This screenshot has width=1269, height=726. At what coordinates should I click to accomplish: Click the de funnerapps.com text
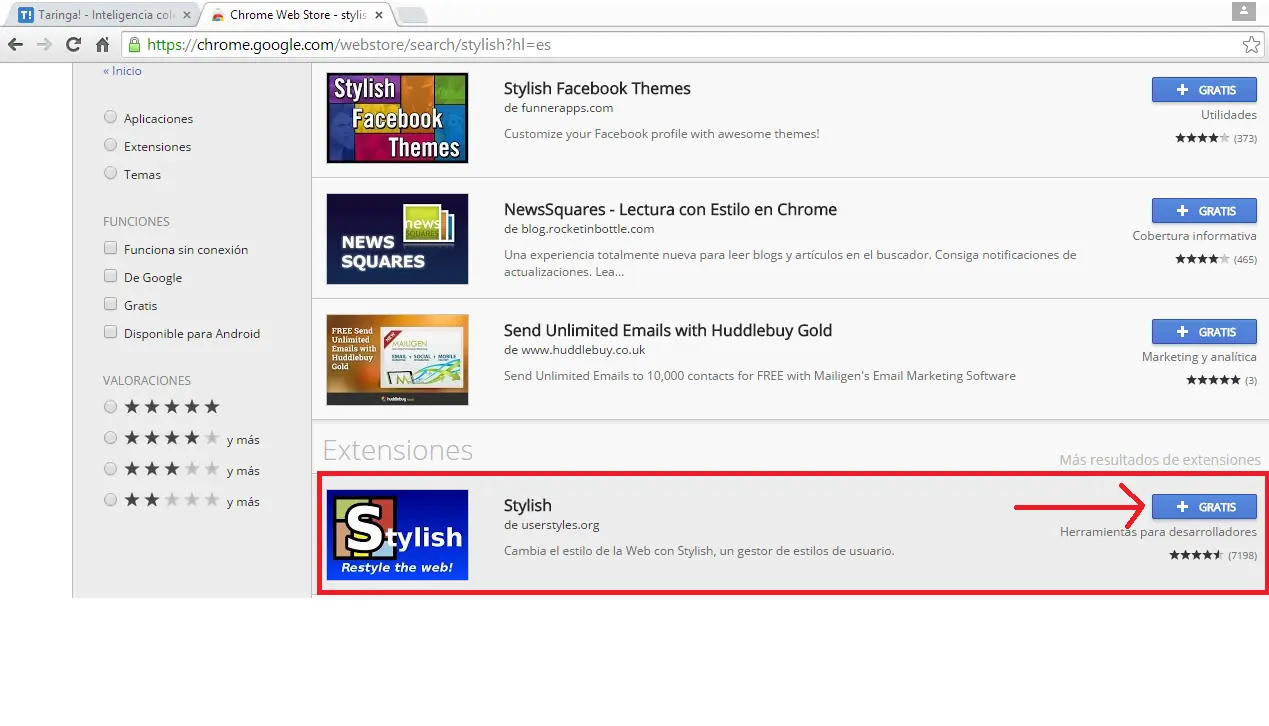(x=558, y=108)
